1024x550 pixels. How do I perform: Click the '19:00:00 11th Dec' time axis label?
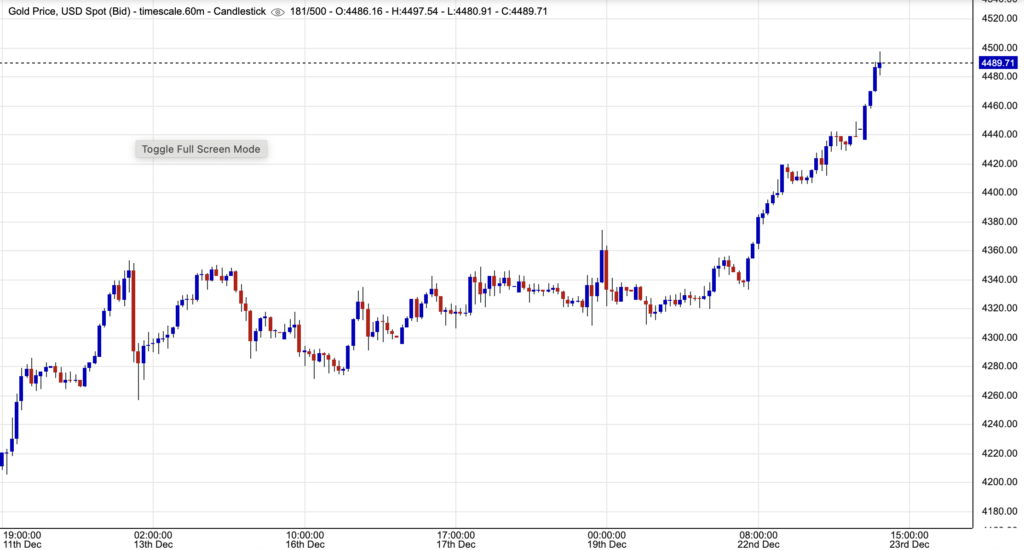(22, 540)
